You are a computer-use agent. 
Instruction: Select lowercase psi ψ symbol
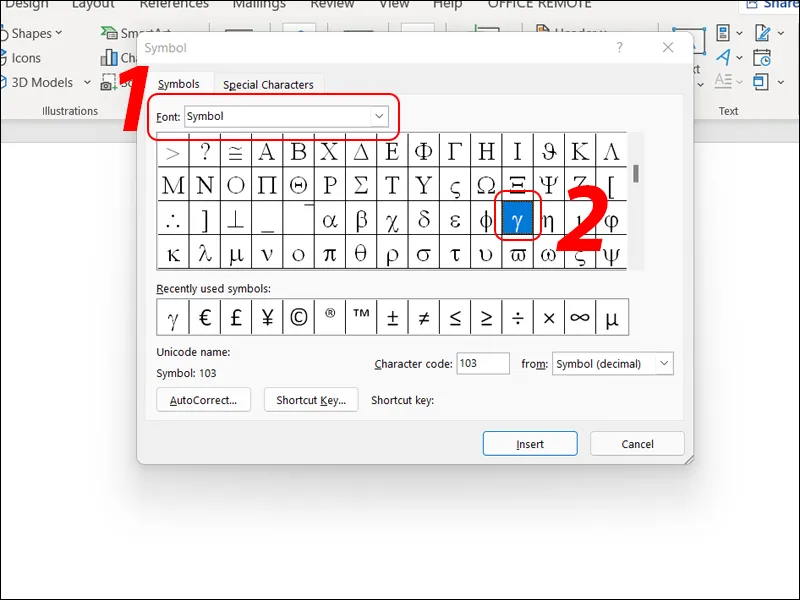click(x=611, y=253)
